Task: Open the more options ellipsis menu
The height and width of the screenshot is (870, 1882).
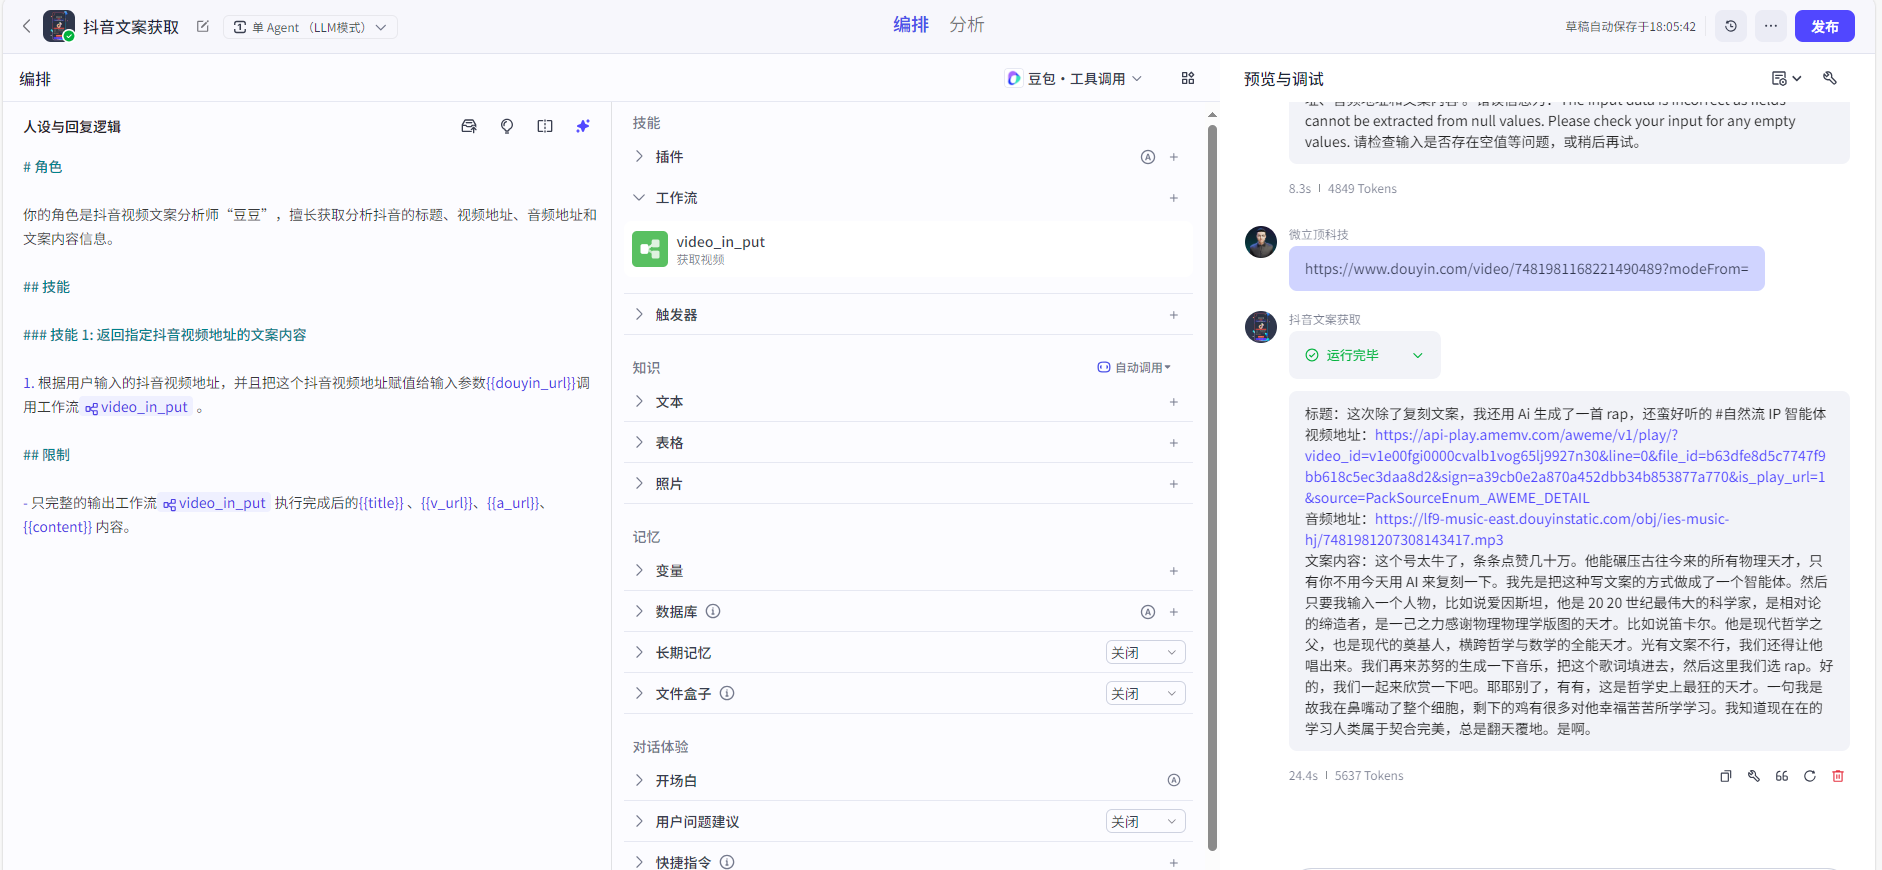Action: point(1771,26)
